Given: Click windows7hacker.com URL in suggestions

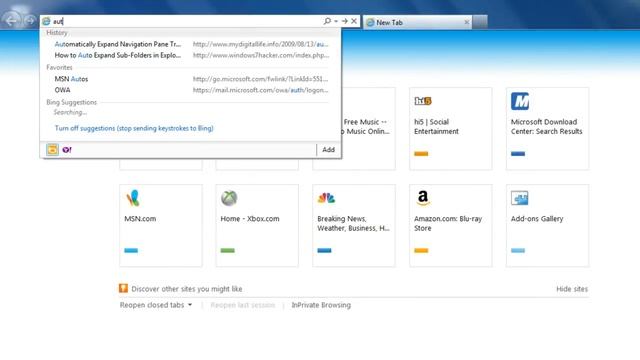Looking at the screenshot, I should pyautogui.click(x=260, y=55).
